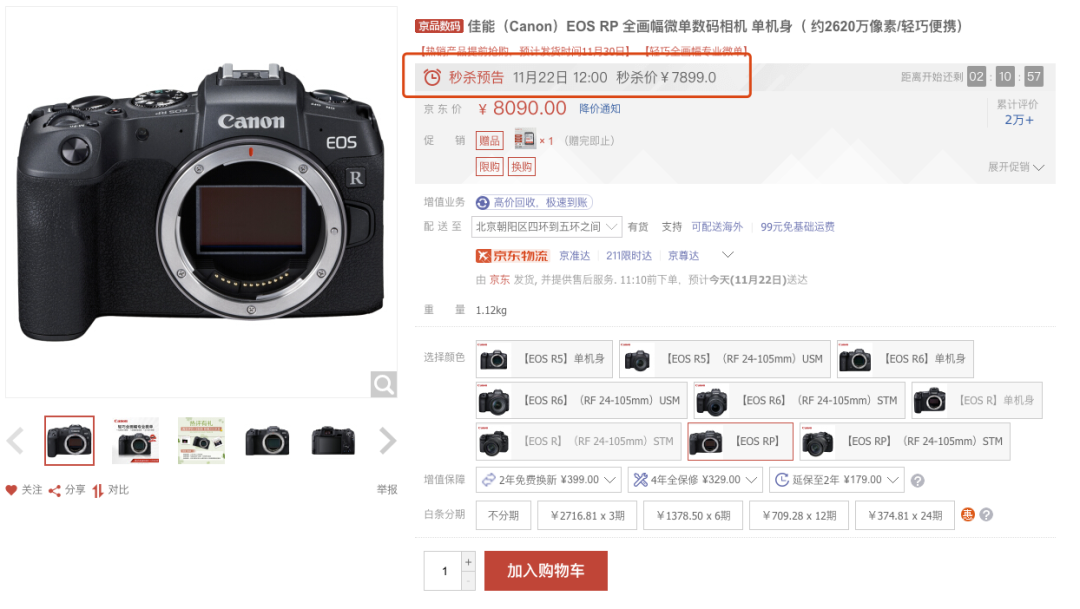Click the 举报 report link
Viewport: 1080px width, 609px height.
387,490
